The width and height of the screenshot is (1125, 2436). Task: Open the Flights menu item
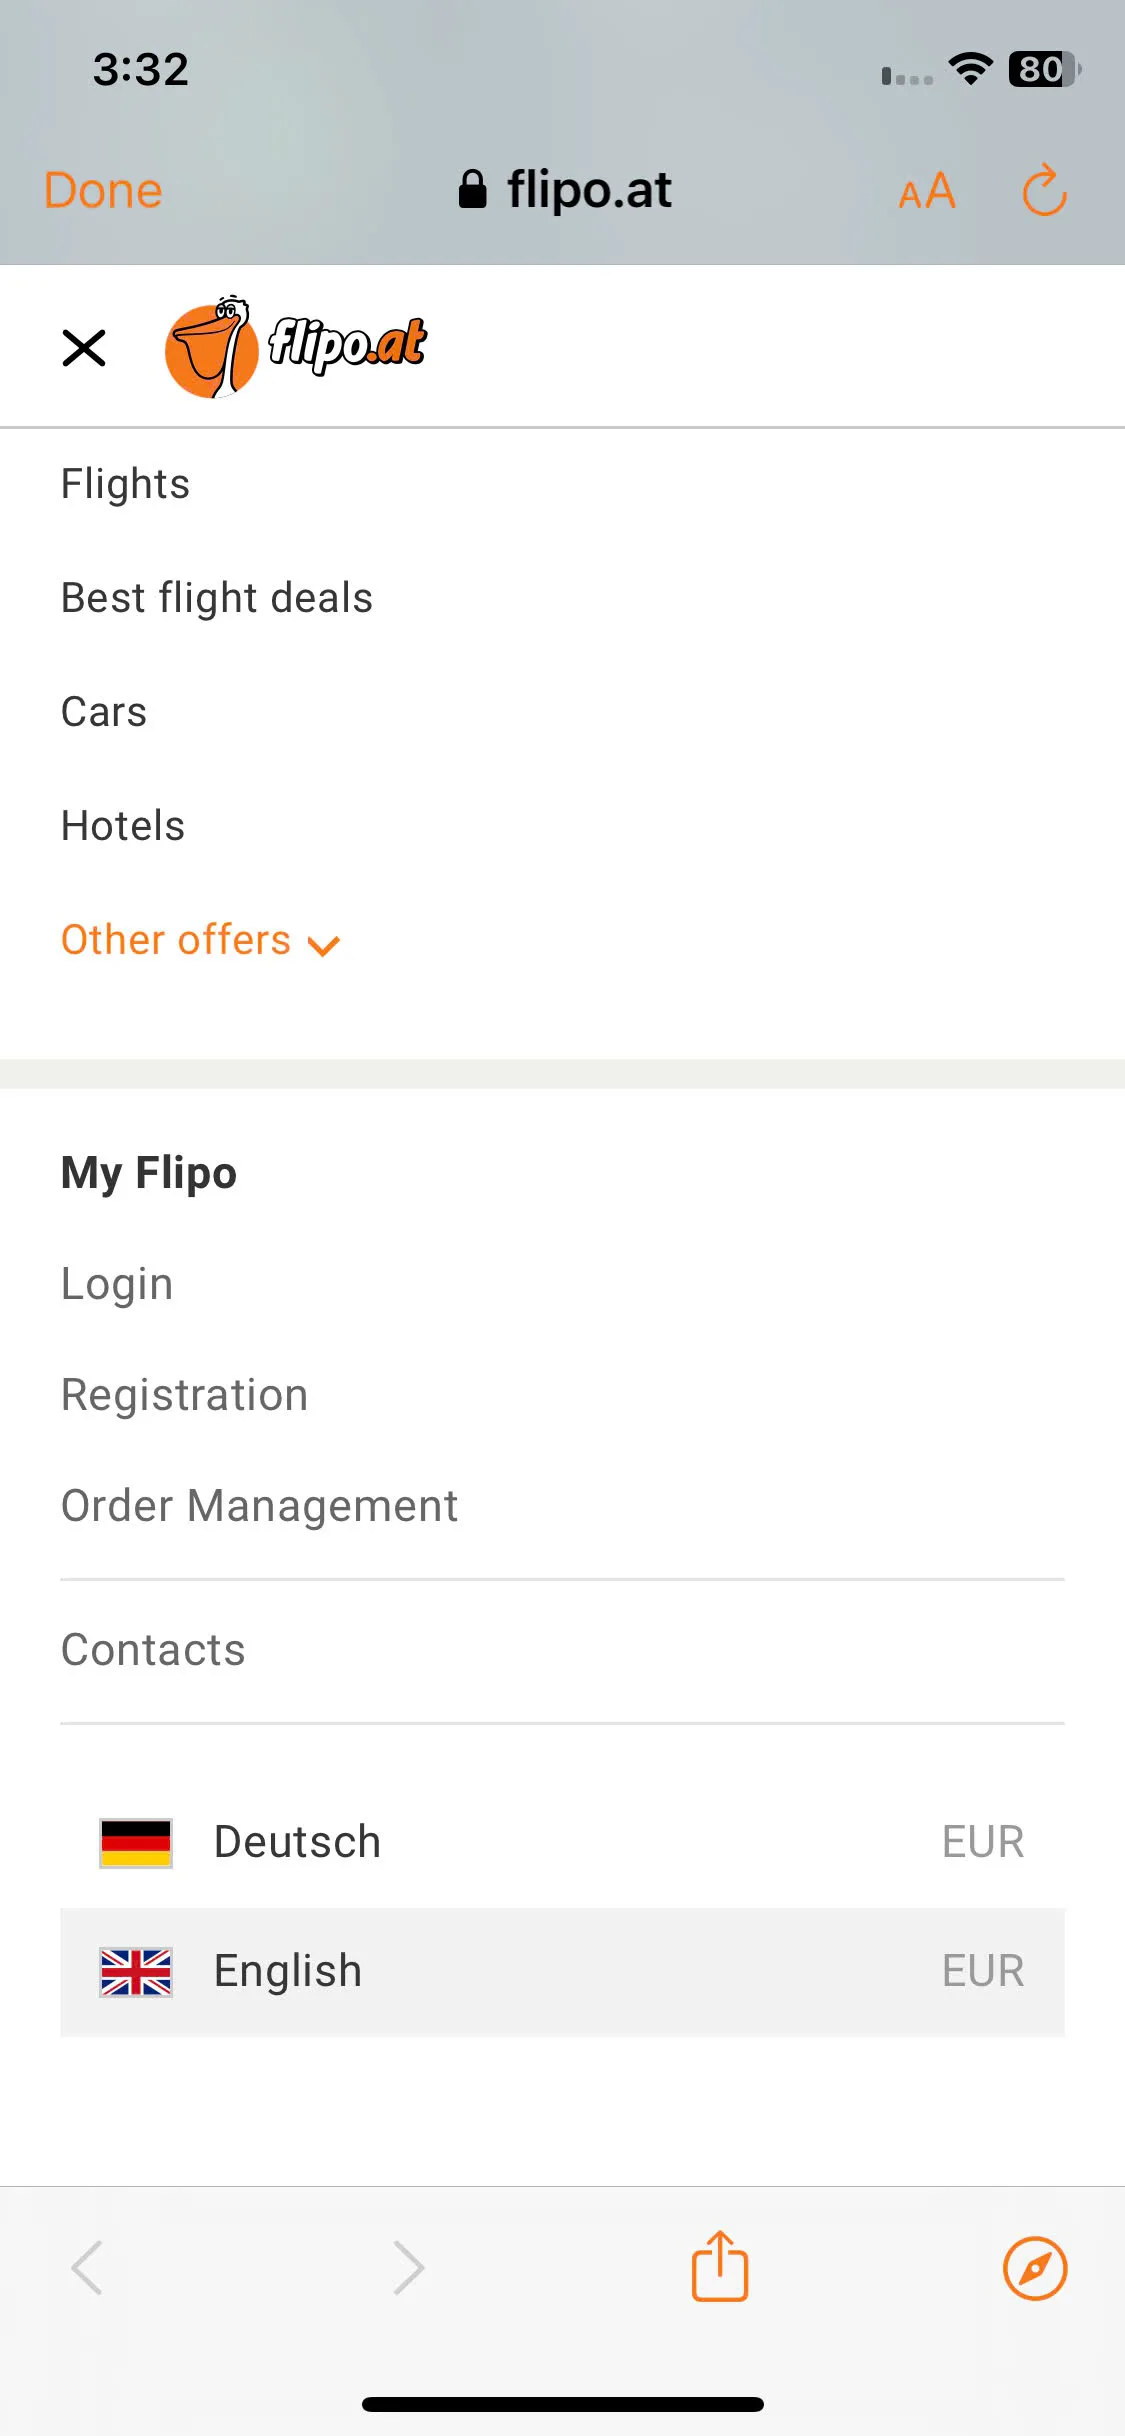tap(125, 484)
